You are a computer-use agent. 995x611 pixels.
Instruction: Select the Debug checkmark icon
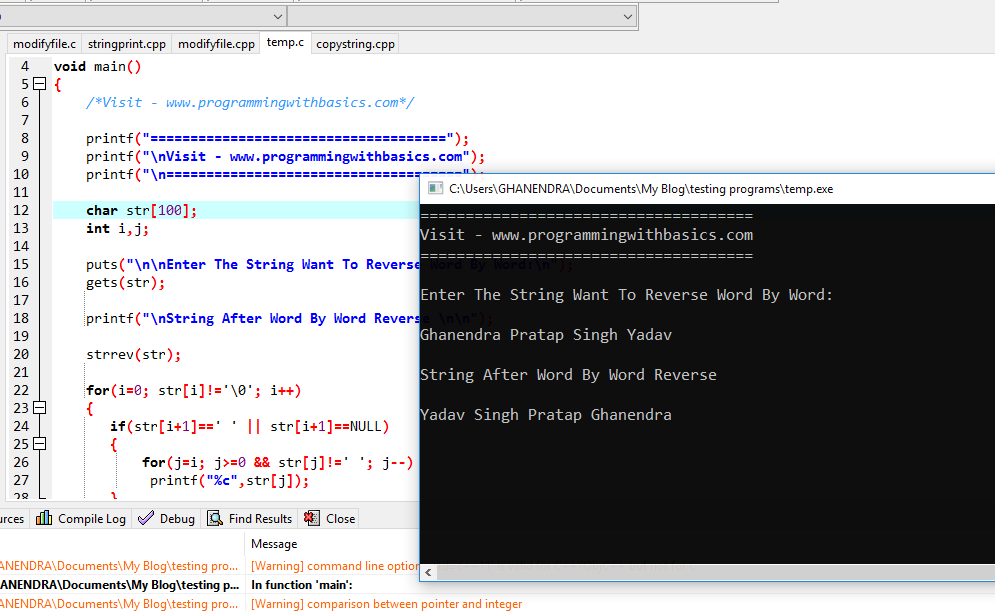(146, 518)
